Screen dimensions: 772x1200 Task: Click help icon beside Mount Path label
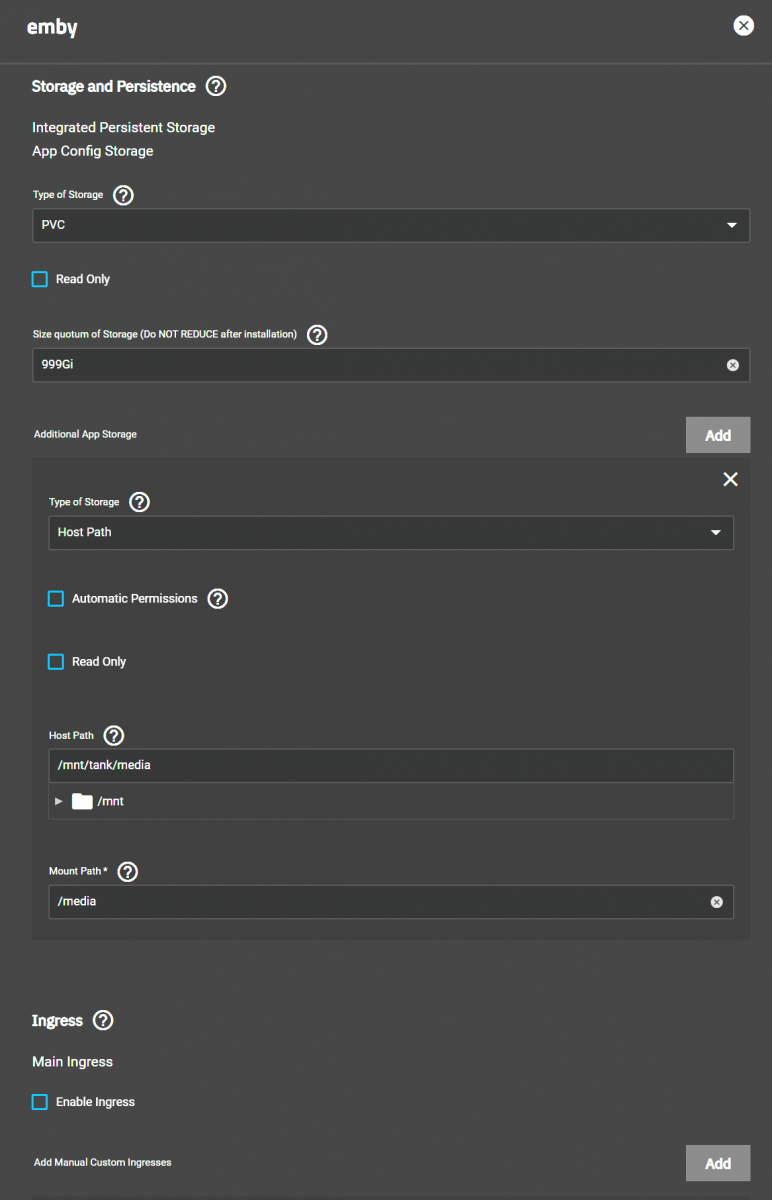point(128,871)
